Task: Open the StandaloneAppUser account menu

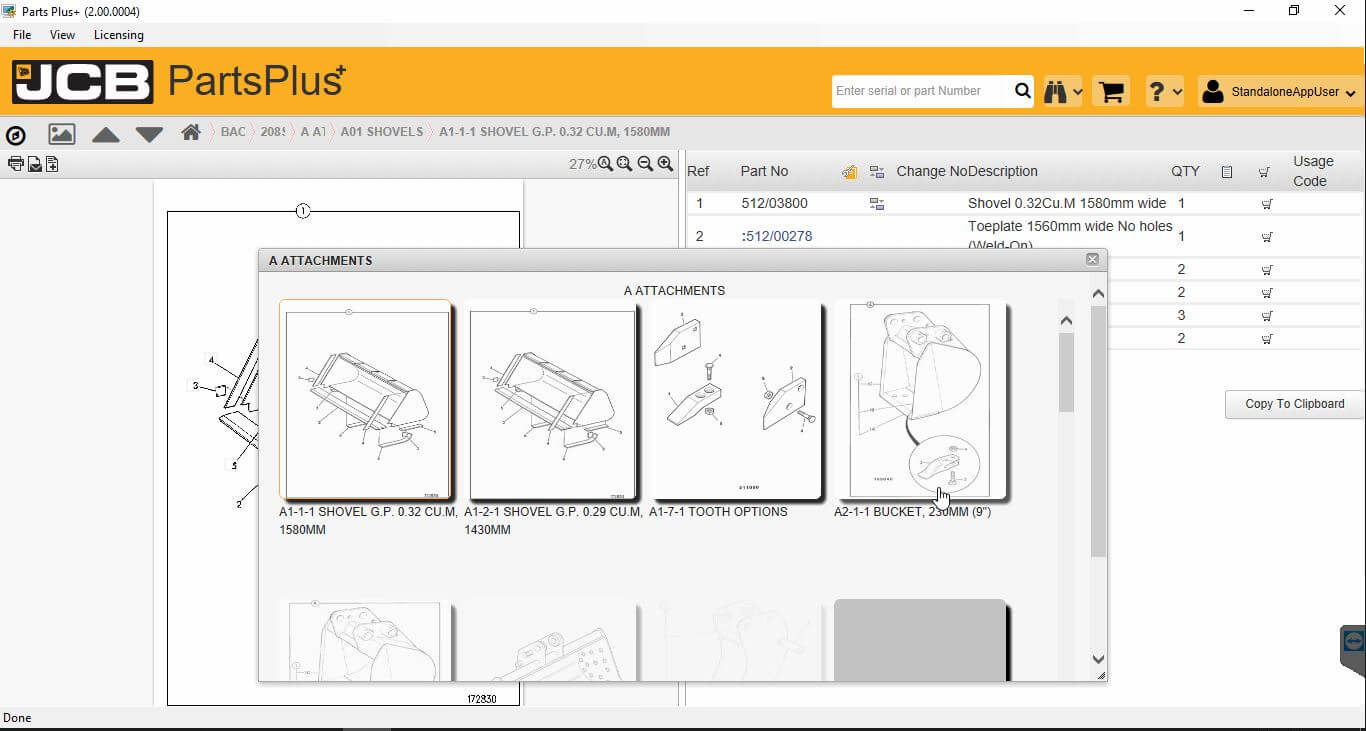Action: (x=1281, y=92)
